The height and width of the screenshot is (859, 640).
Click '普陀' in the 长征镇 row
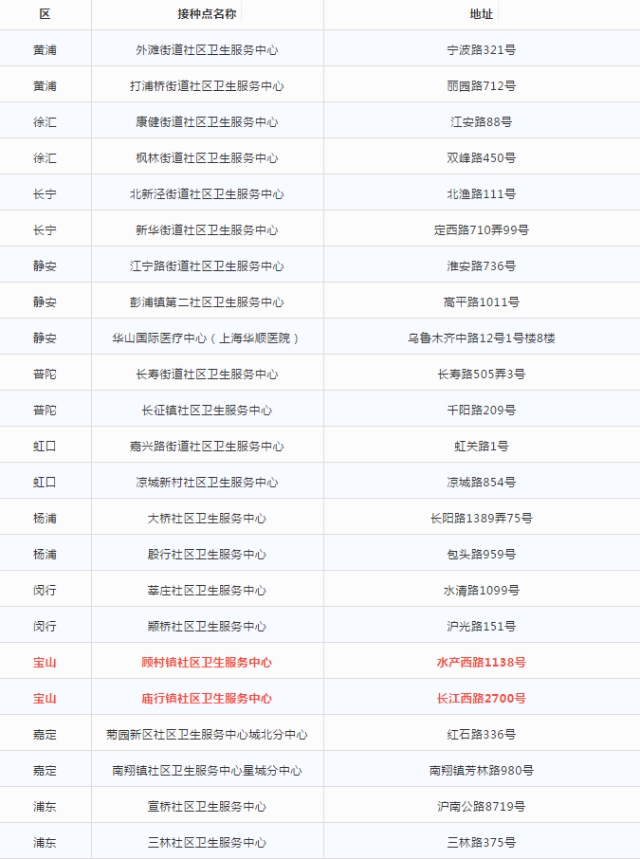pos(45,410)
